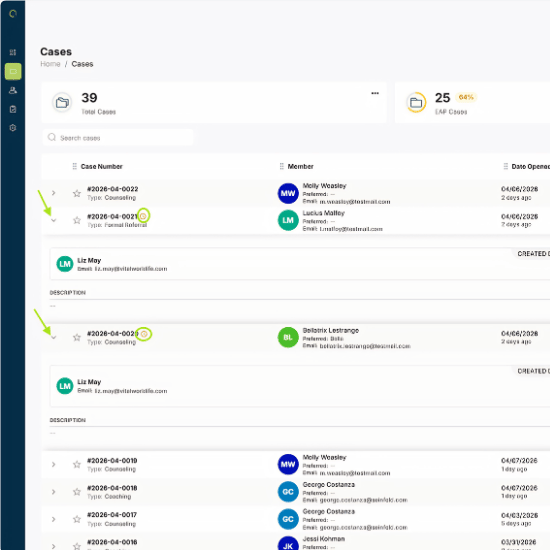
Task: Click the Member column header
Action: [300, 166]
